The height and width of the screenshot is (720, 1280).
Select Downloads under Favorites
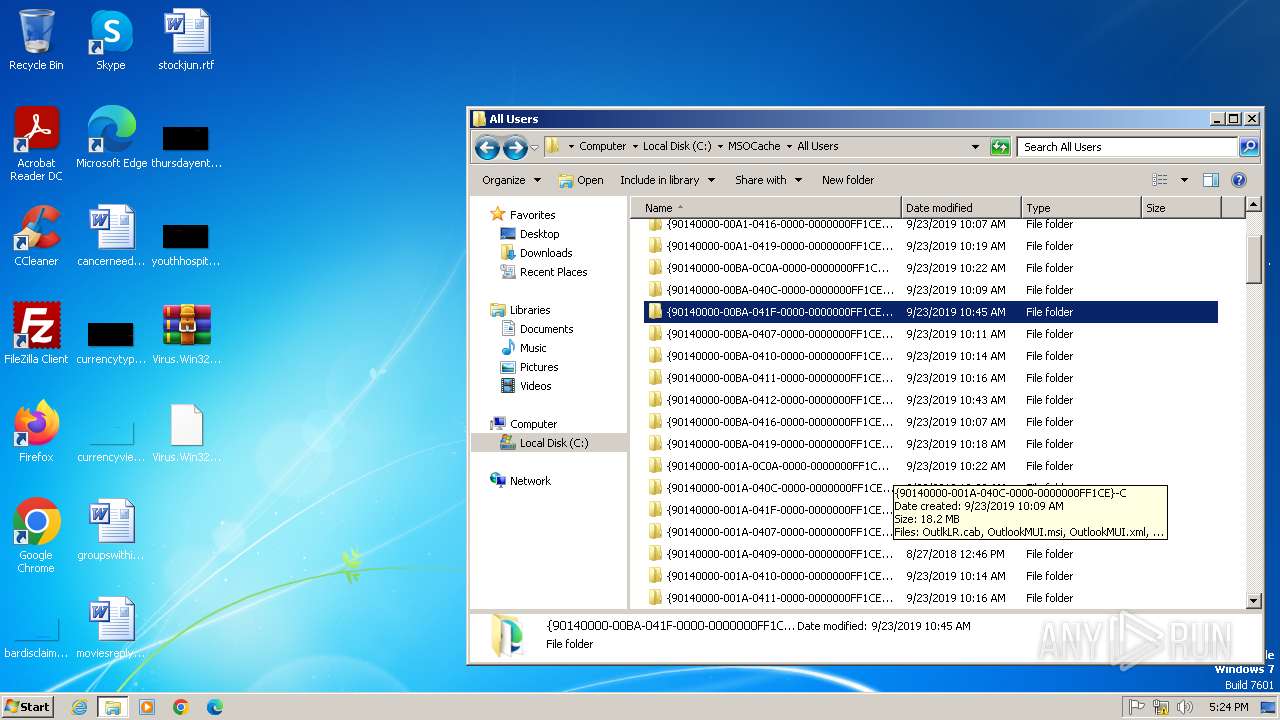coord(546,253)
